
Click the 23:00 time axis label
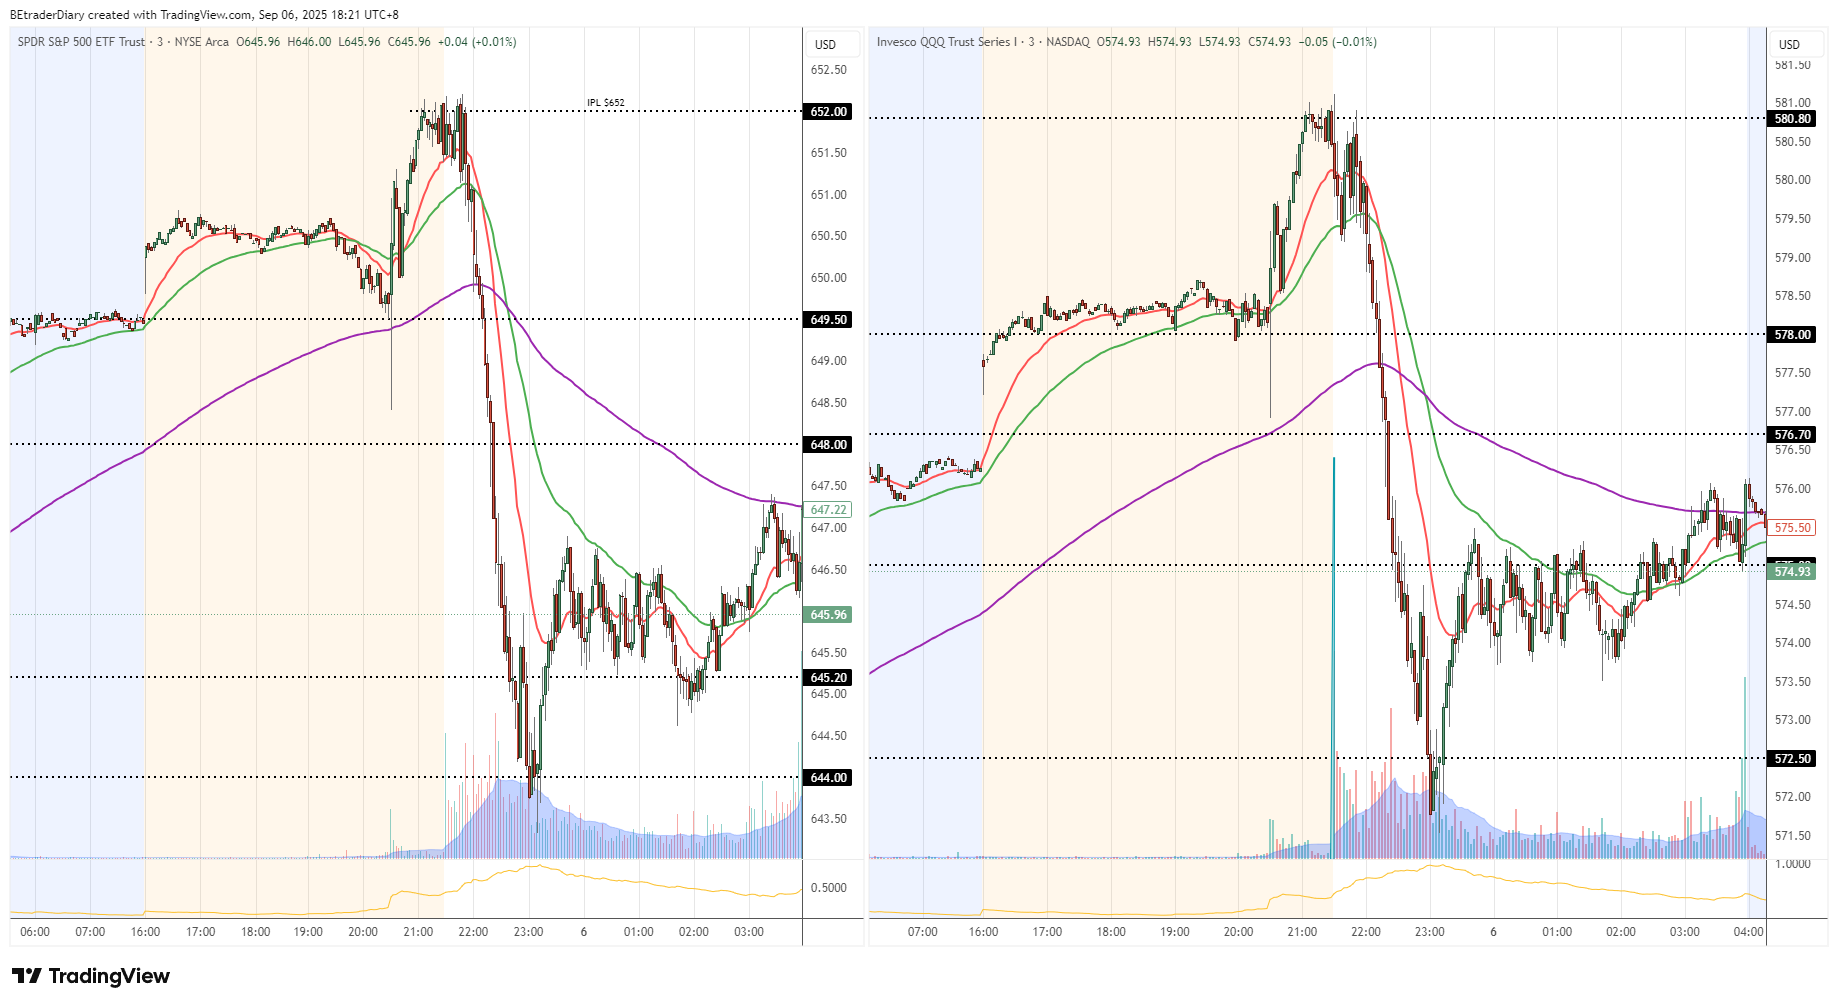point(530,931)
